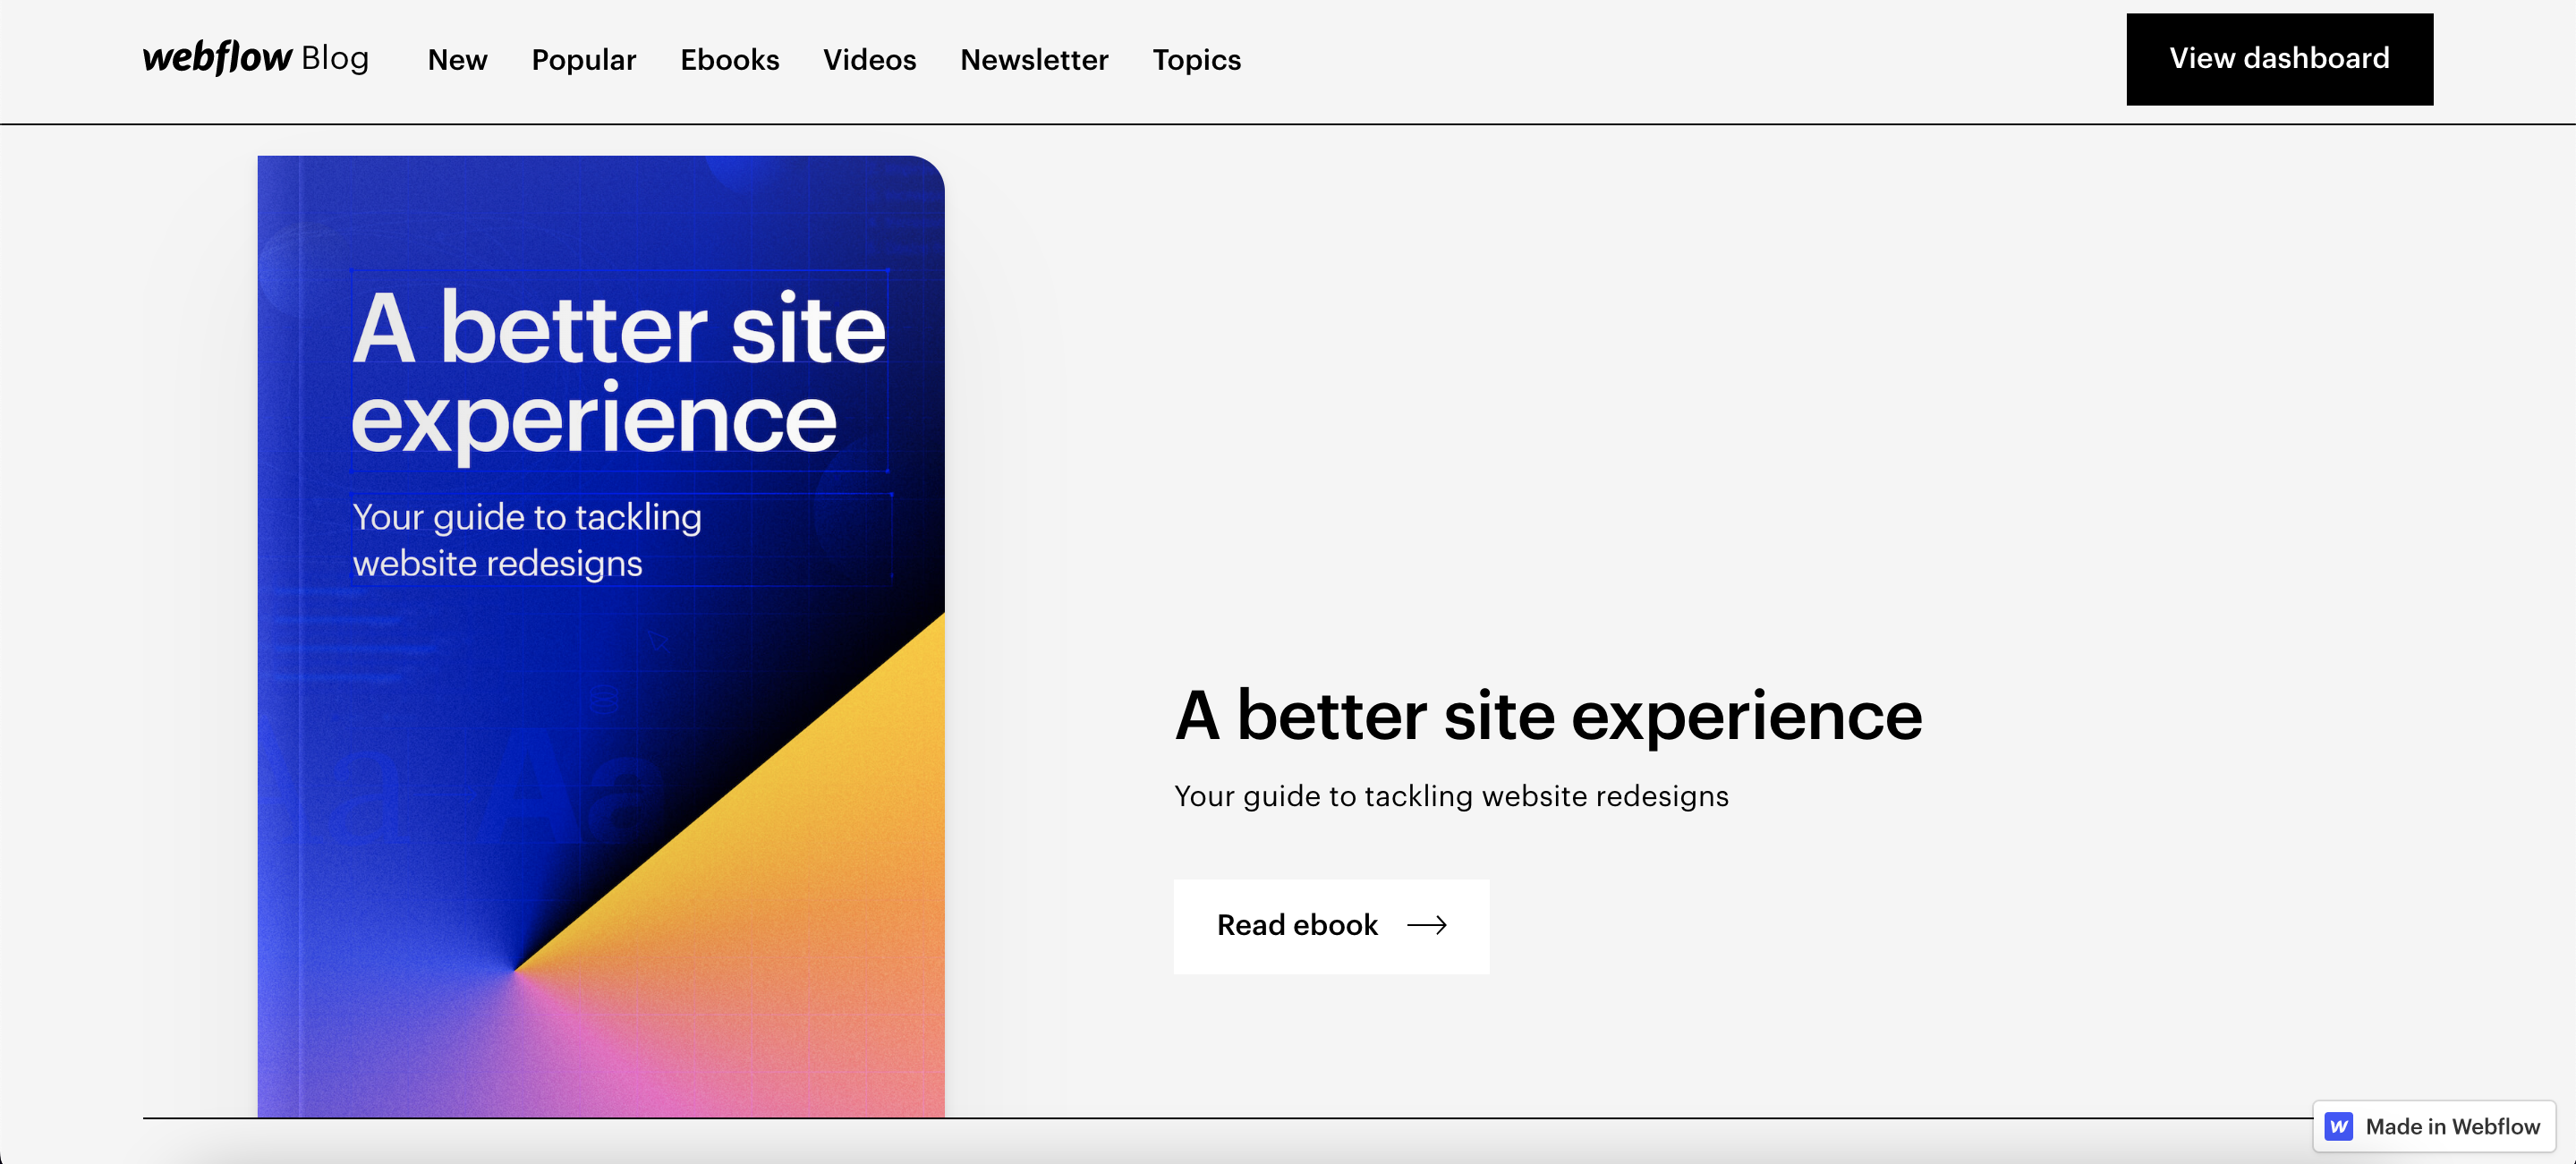Go to the Popular section
The width and height of the screenshot is (2576, 1164).
tap(583, 60)
